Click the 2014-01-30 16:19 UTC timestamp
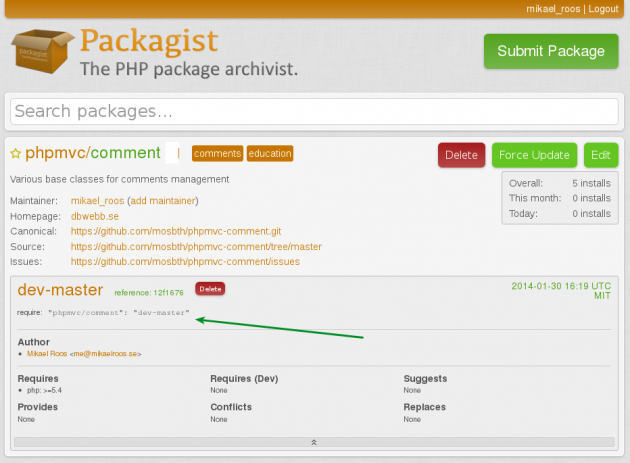This screenshot has width=630, height=463. [561, 286]
